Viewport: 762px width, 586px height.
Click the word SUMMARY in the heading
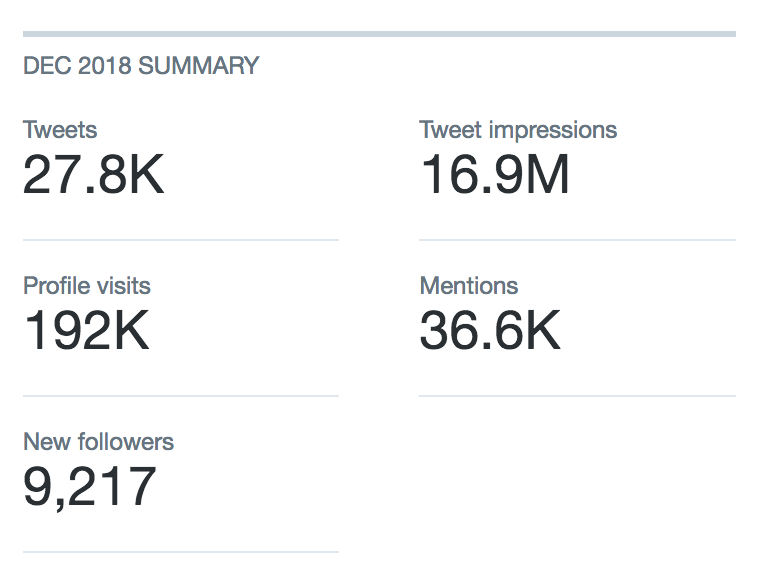pyautogui.click(x=199, y=66)
